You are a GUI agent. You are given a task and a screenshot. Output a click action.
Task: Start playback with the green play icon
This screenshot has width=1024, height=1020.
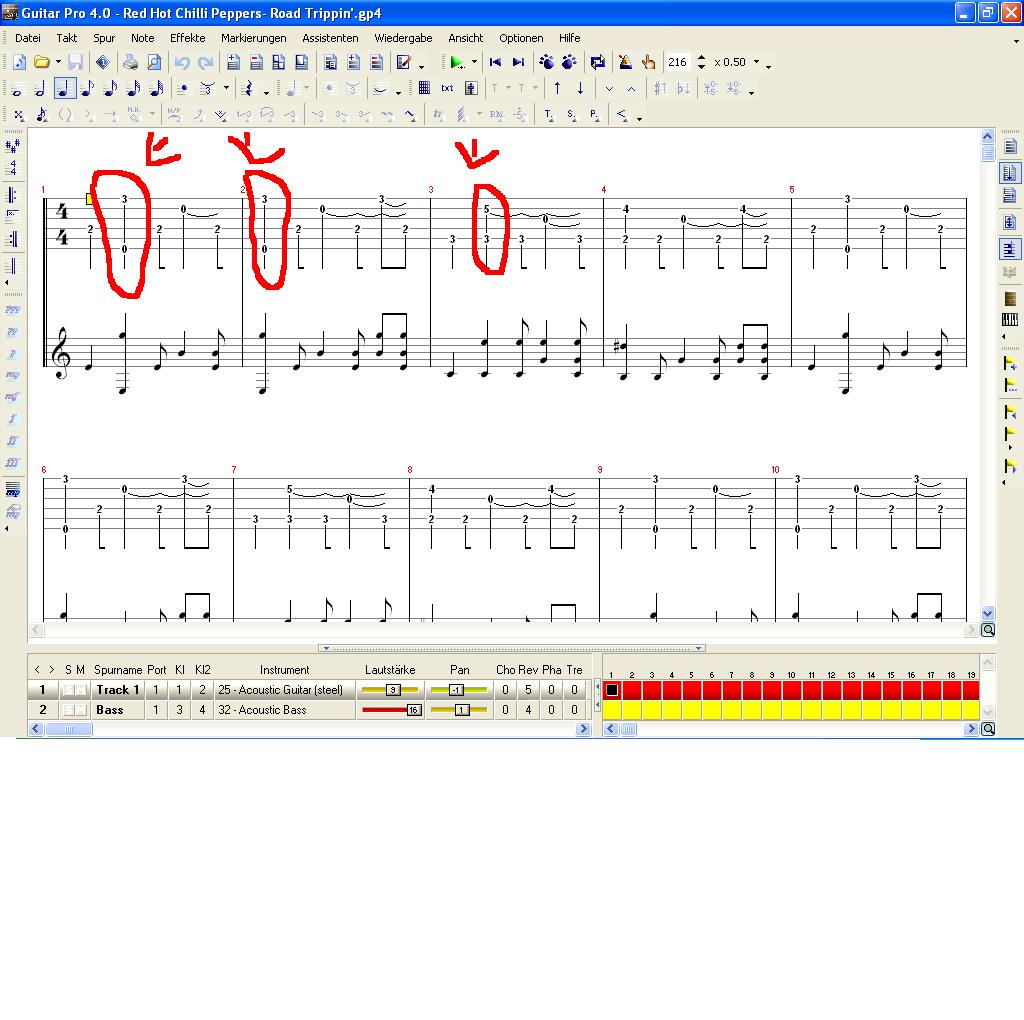[x=456, y=62]
